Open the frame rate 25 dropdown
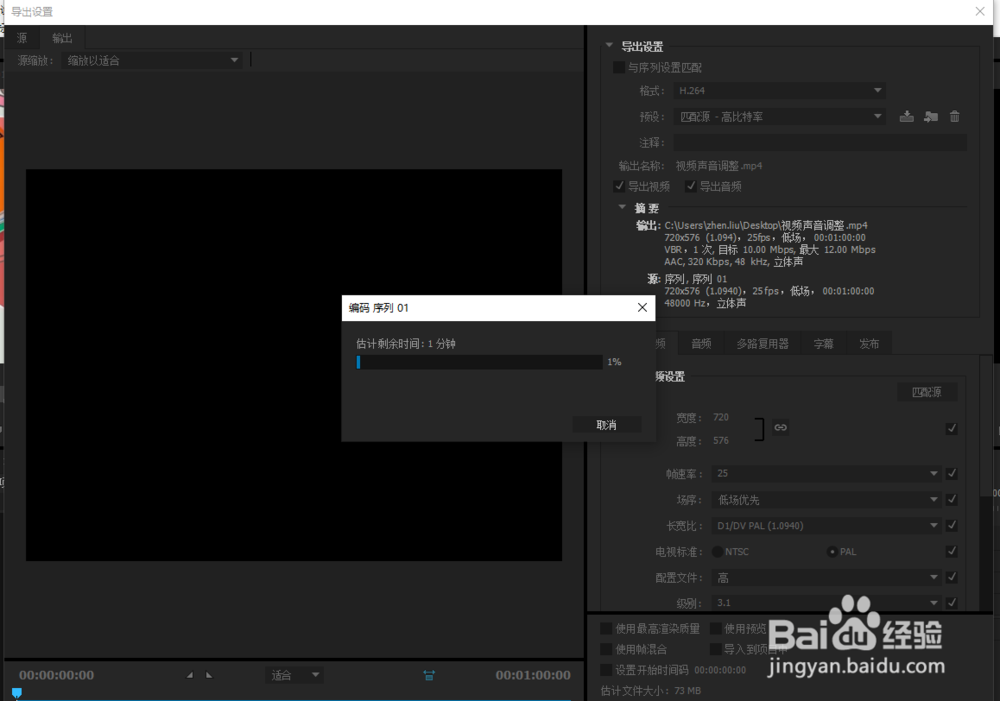1000x701 pixels. 827,473
